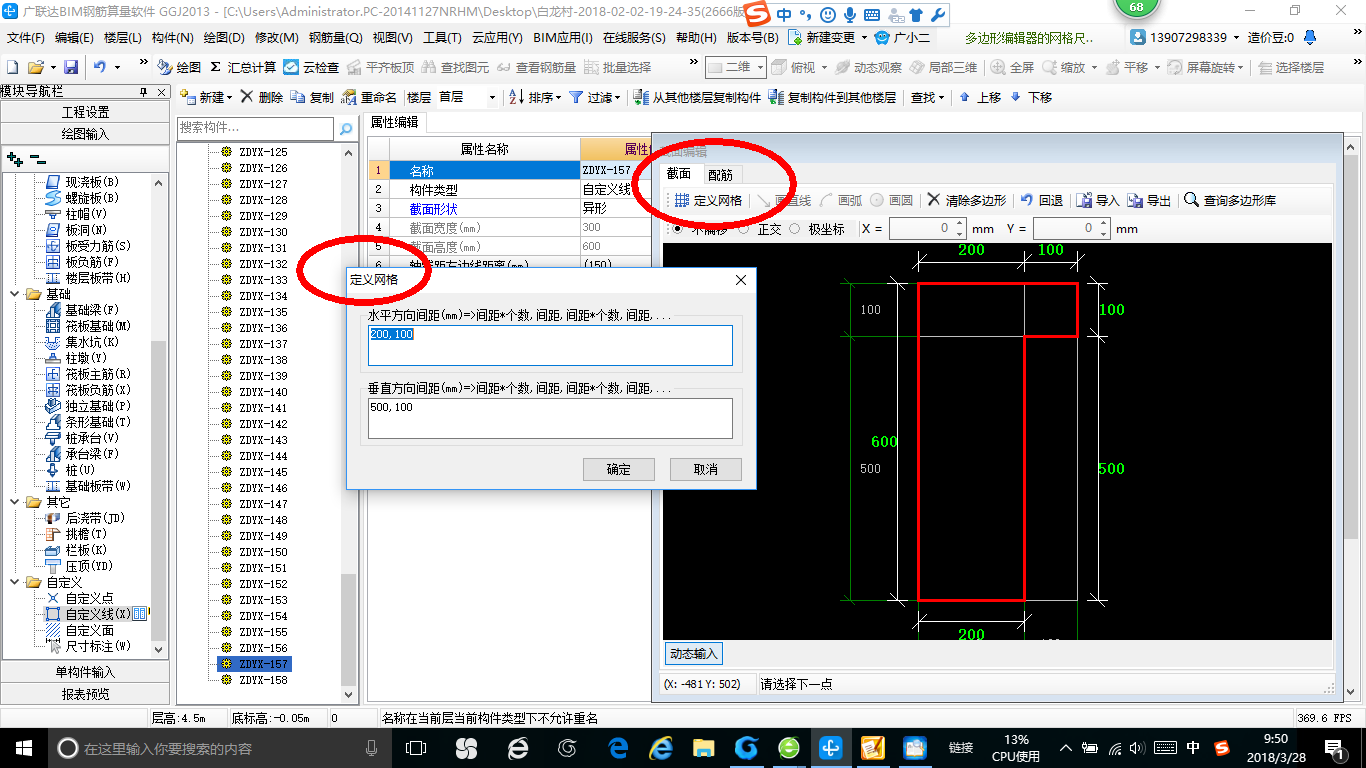Click the 垂直方向间距 input field
1366x768 pixels.
click(550, 418)
